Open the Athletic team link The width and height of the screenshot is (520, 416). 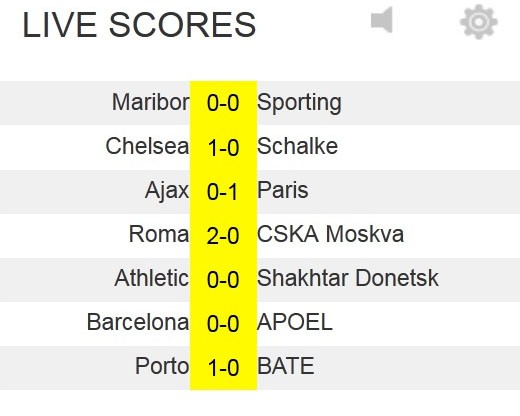(x=152, y=278)
